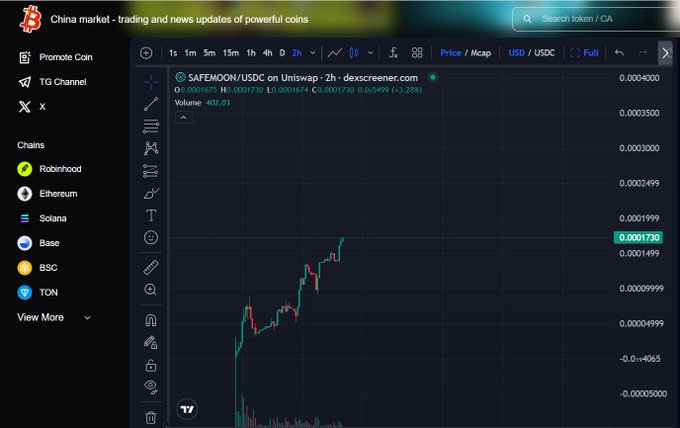Select the candlestick chart style icon

(x=354, y=53)
